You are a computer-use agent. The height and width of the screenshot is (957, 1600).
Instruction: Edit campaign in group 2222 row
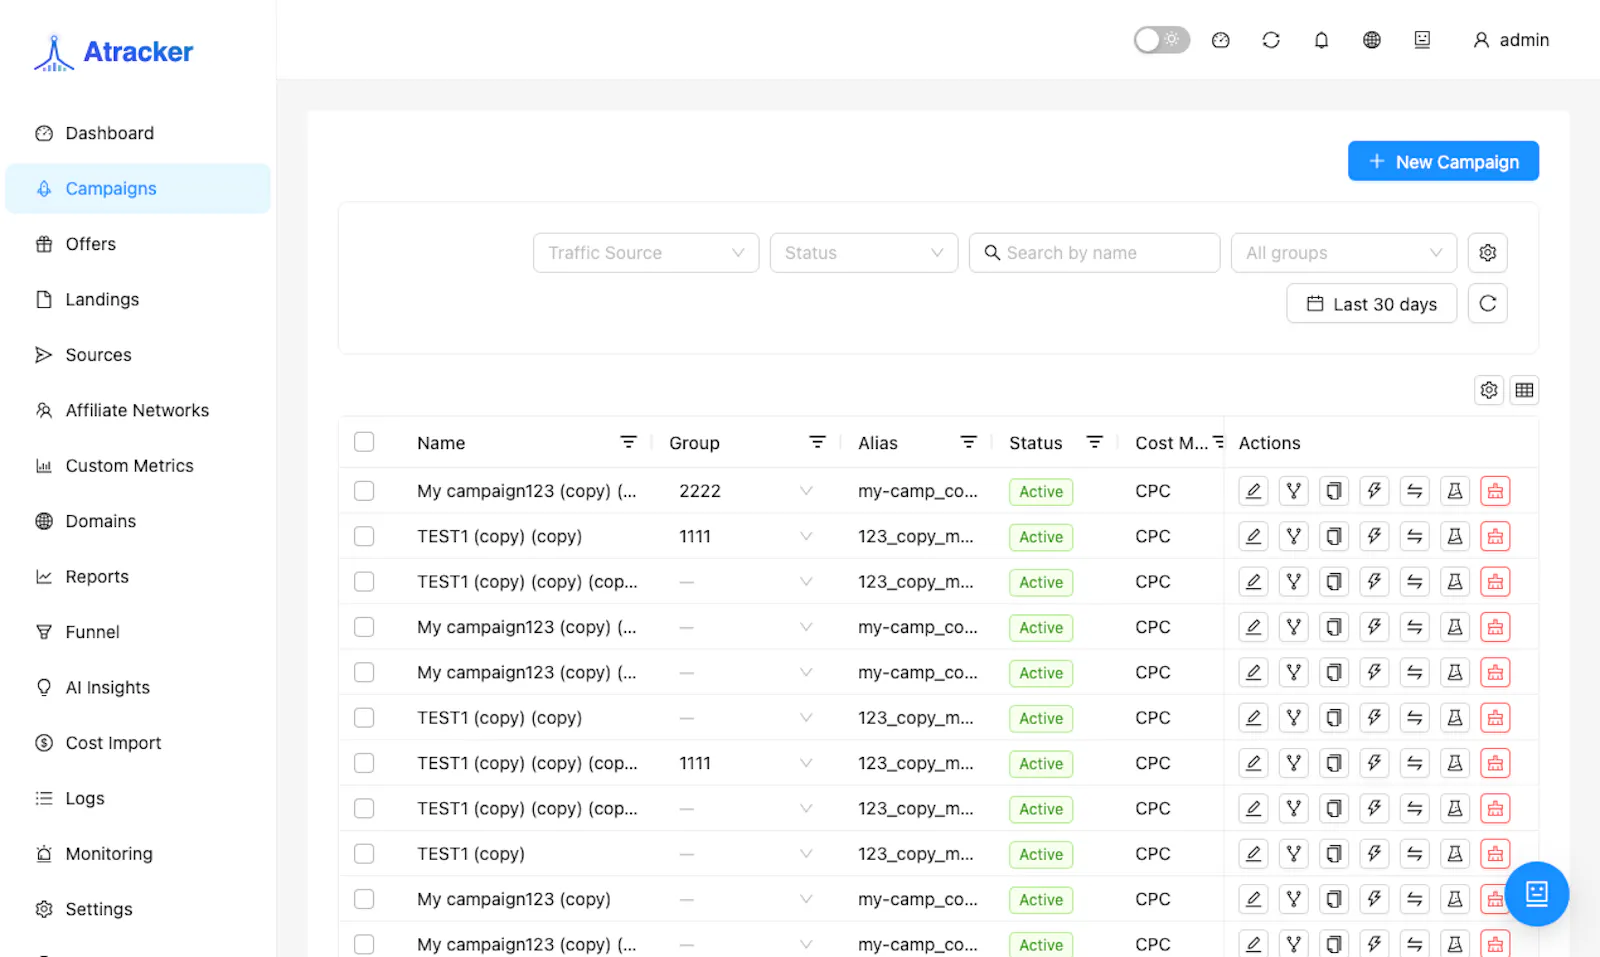click(x=1253, y=491)
